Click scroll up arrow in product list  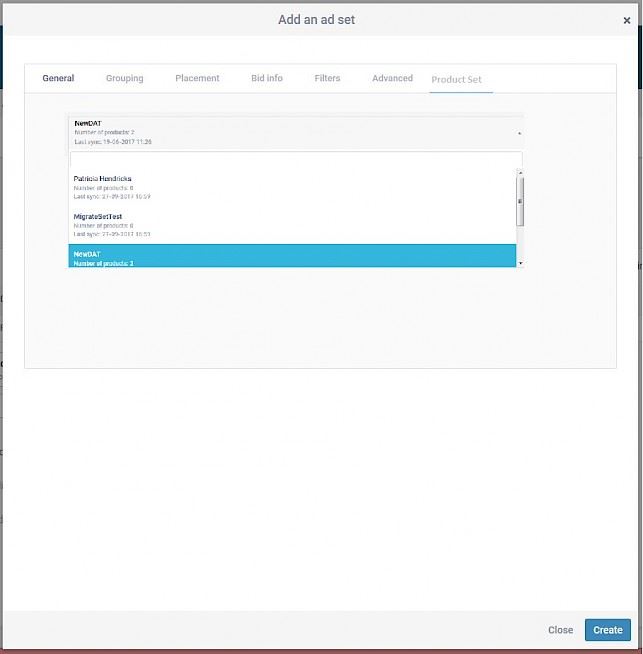pyautogui.click(x=520, y=173)
